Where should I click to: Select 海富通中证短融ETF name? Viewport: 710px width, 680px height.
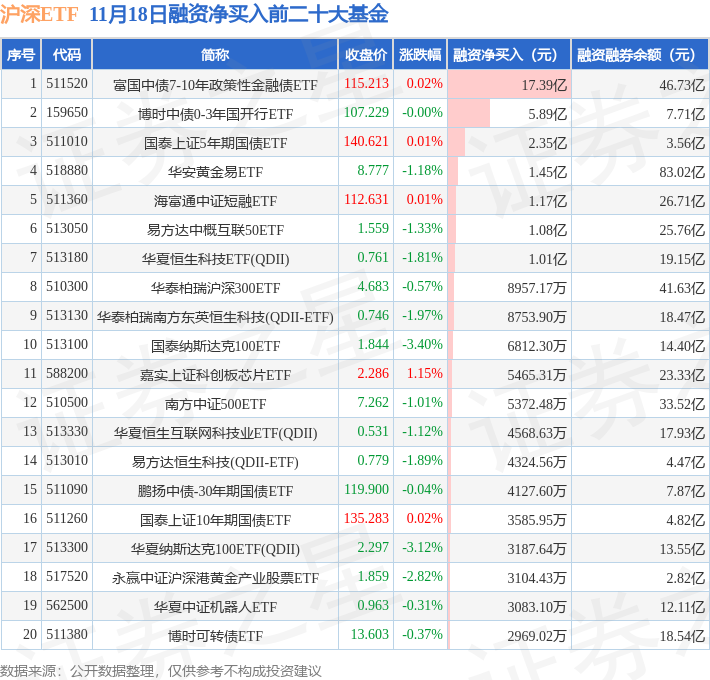click(x=215, y=201)
